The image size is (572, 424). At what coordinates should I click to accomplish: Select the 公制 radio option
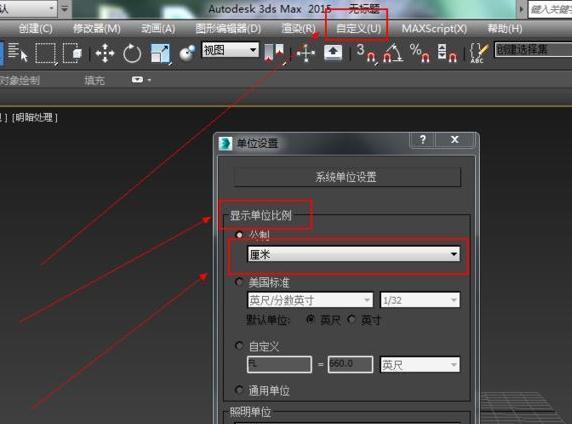pos(239,235)
